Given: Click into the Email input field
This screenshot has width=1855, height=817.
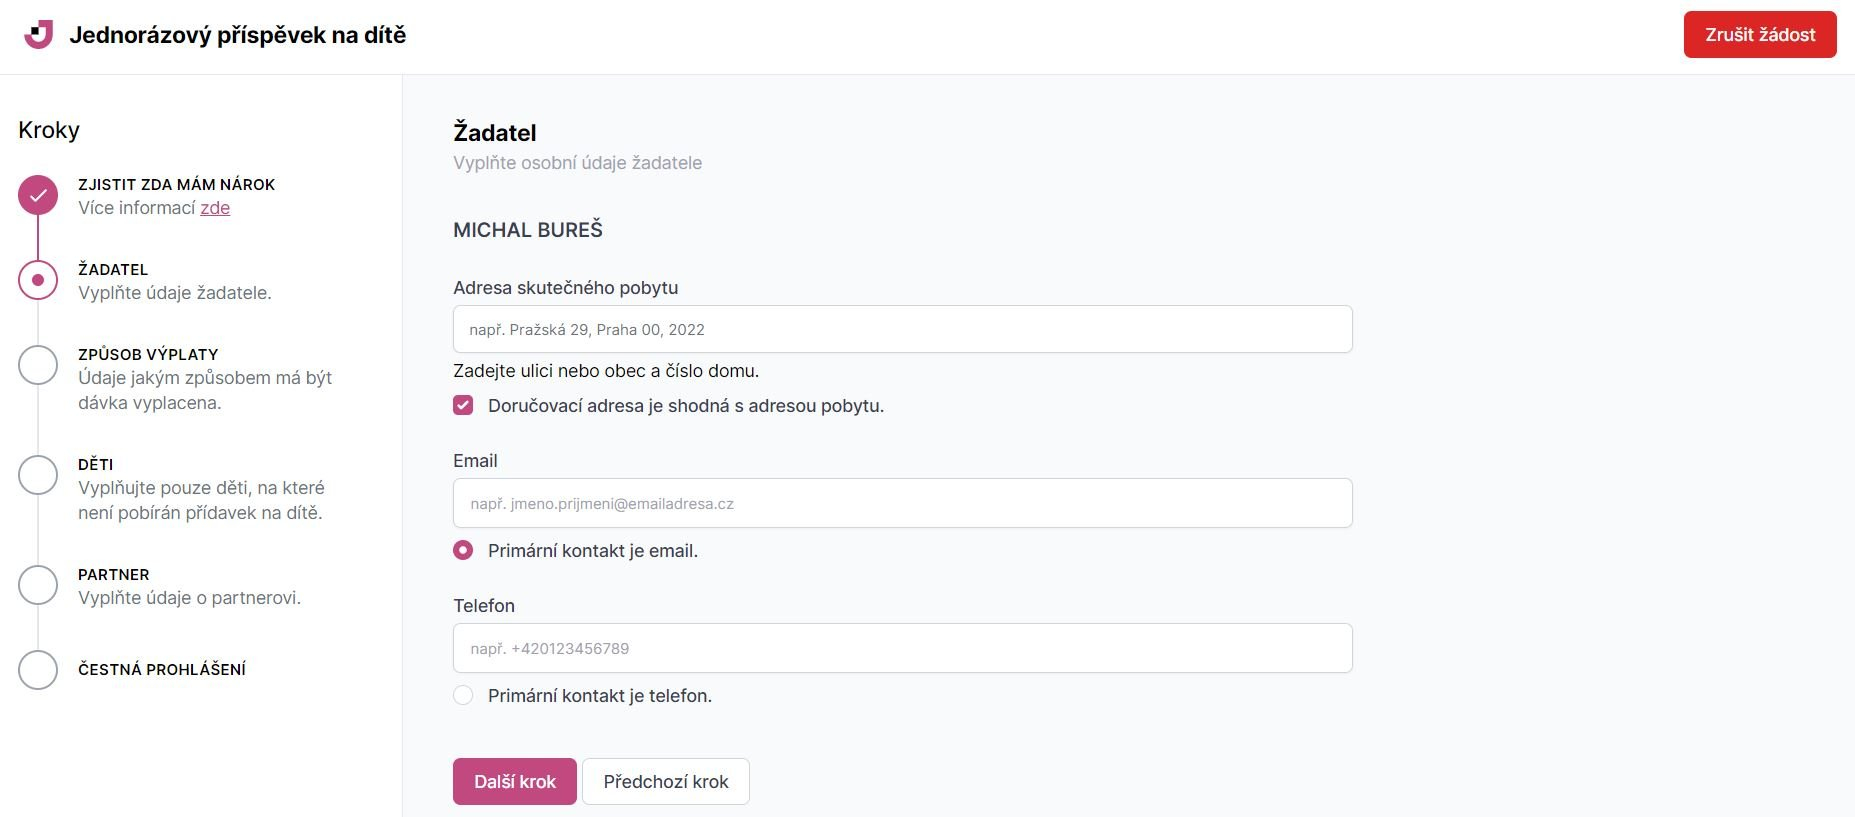Looking at the screenshot, I should 902,504.
